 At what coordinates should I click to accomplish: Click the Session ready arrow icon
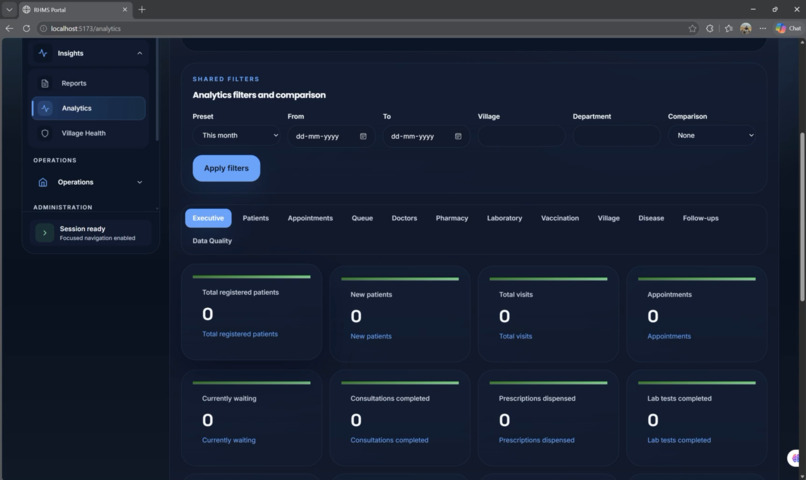pyautogui.click(x=45, y=233)
